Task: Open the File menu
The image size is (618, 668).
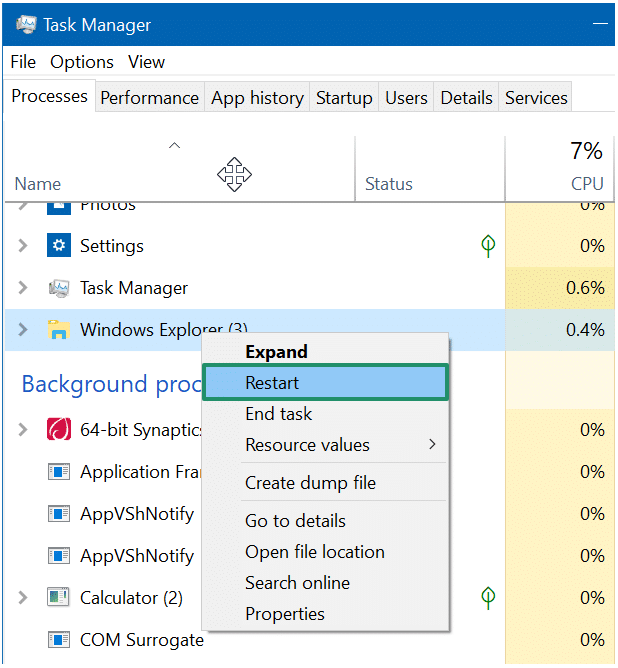Action: click(x=23, y=62)
